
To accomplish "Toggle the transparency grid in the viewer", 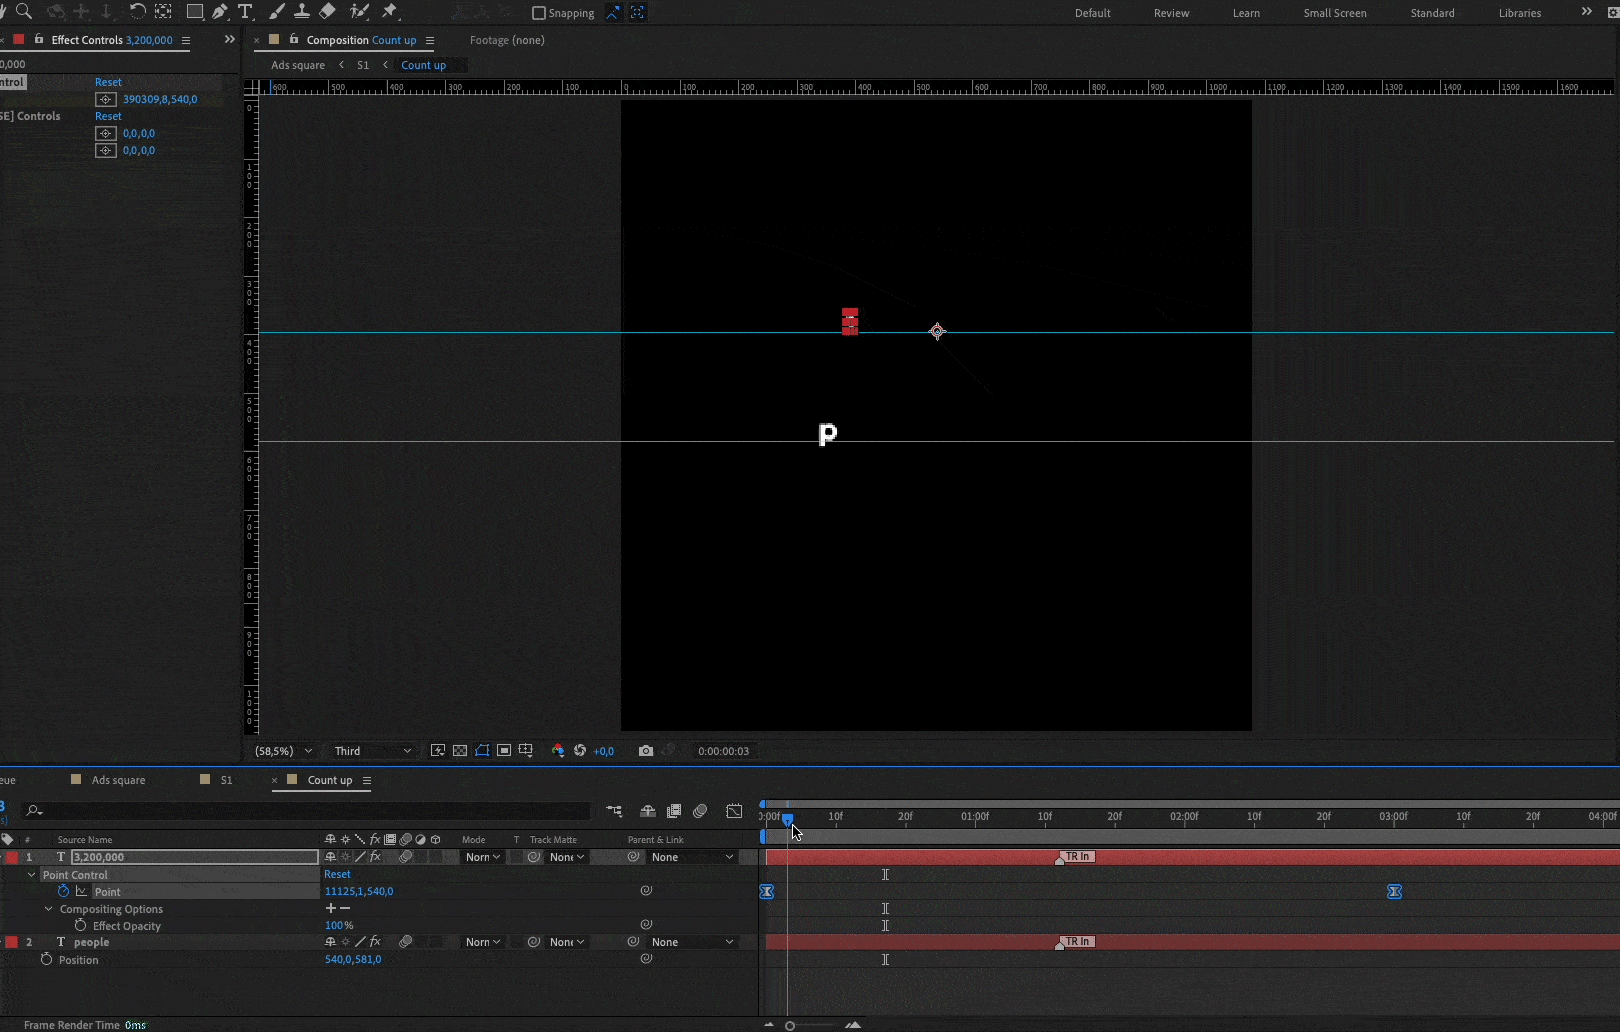I will (460, 751).
